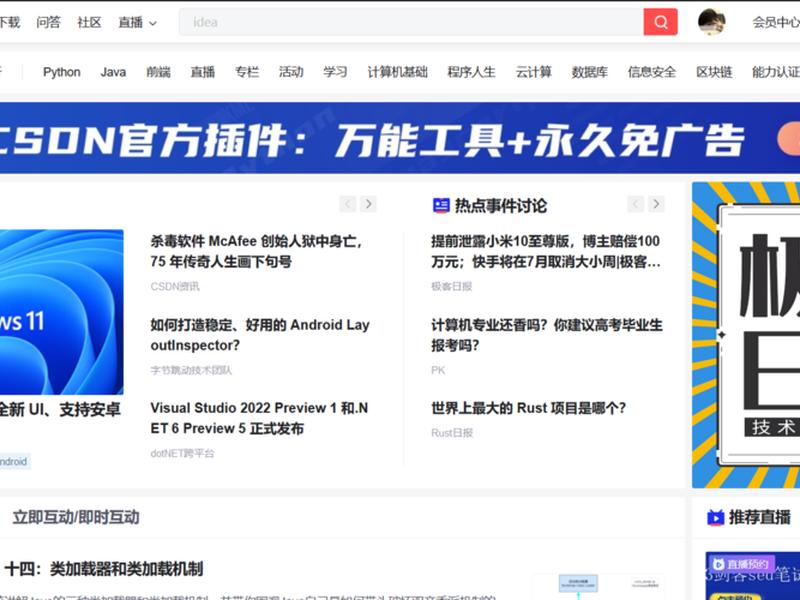800x600 pixels.
Task: Open the 计算机专业还香吗 discussion
Action: [x=546, y=335]
